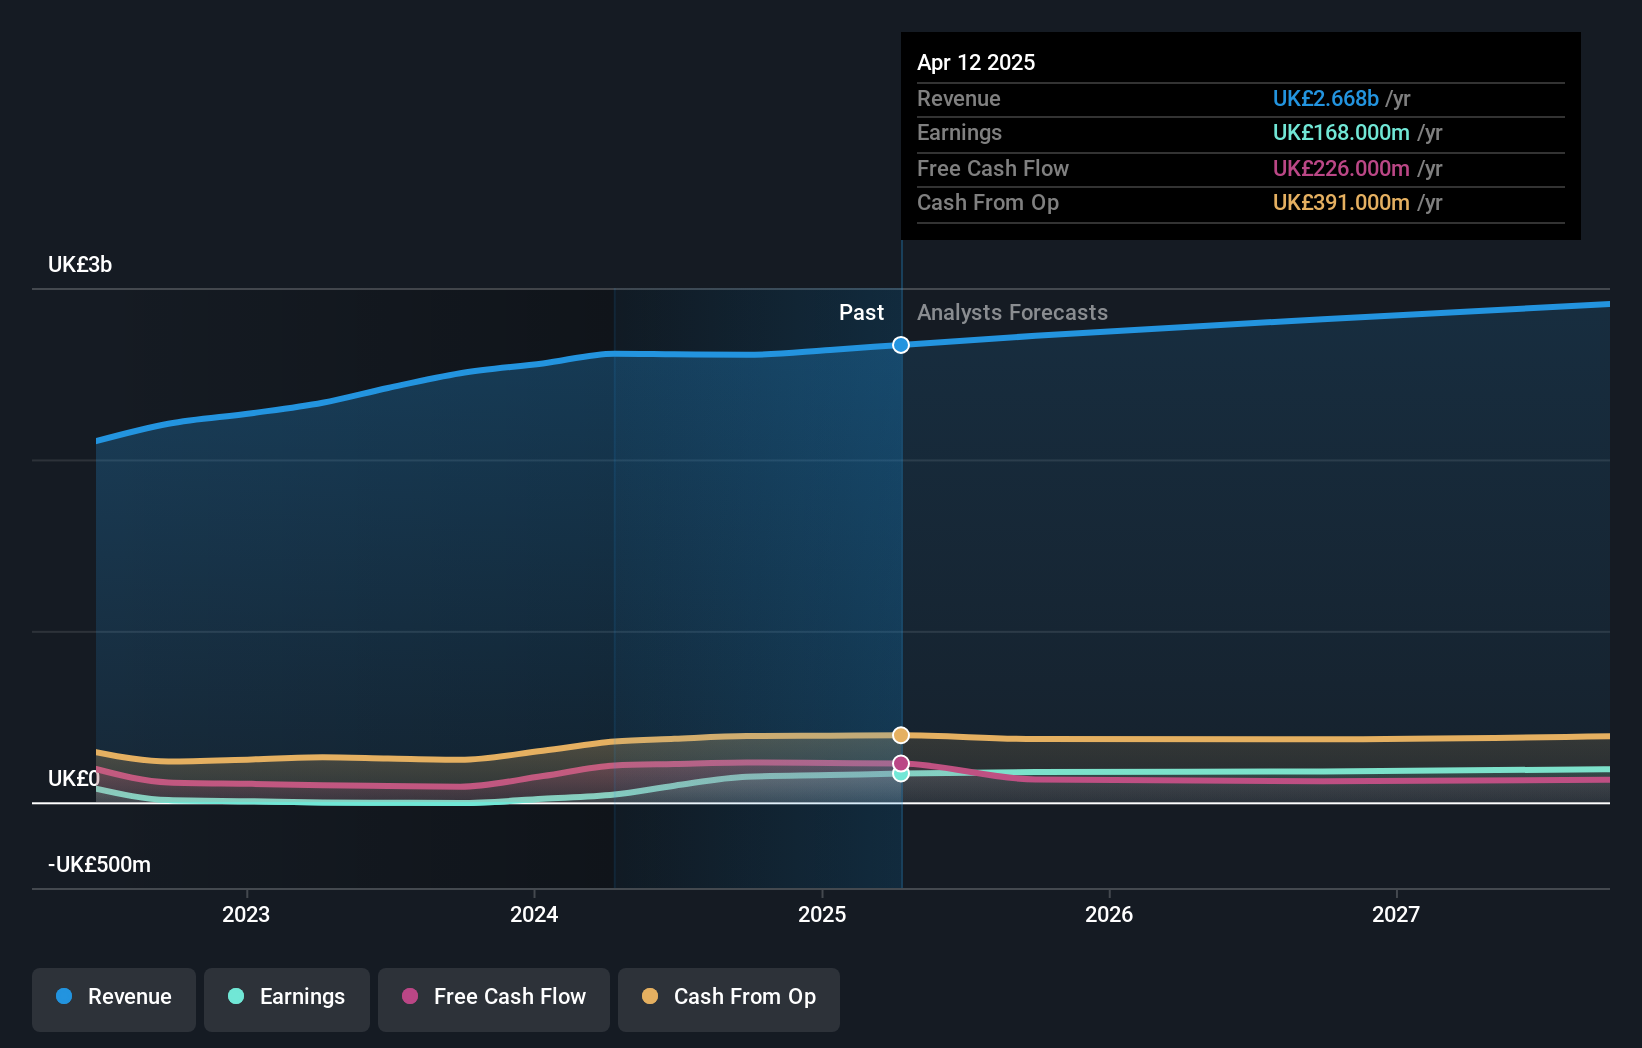Click the blue Revenue legend dot
Screen dimensions: 1642x1048
[64, 996]
